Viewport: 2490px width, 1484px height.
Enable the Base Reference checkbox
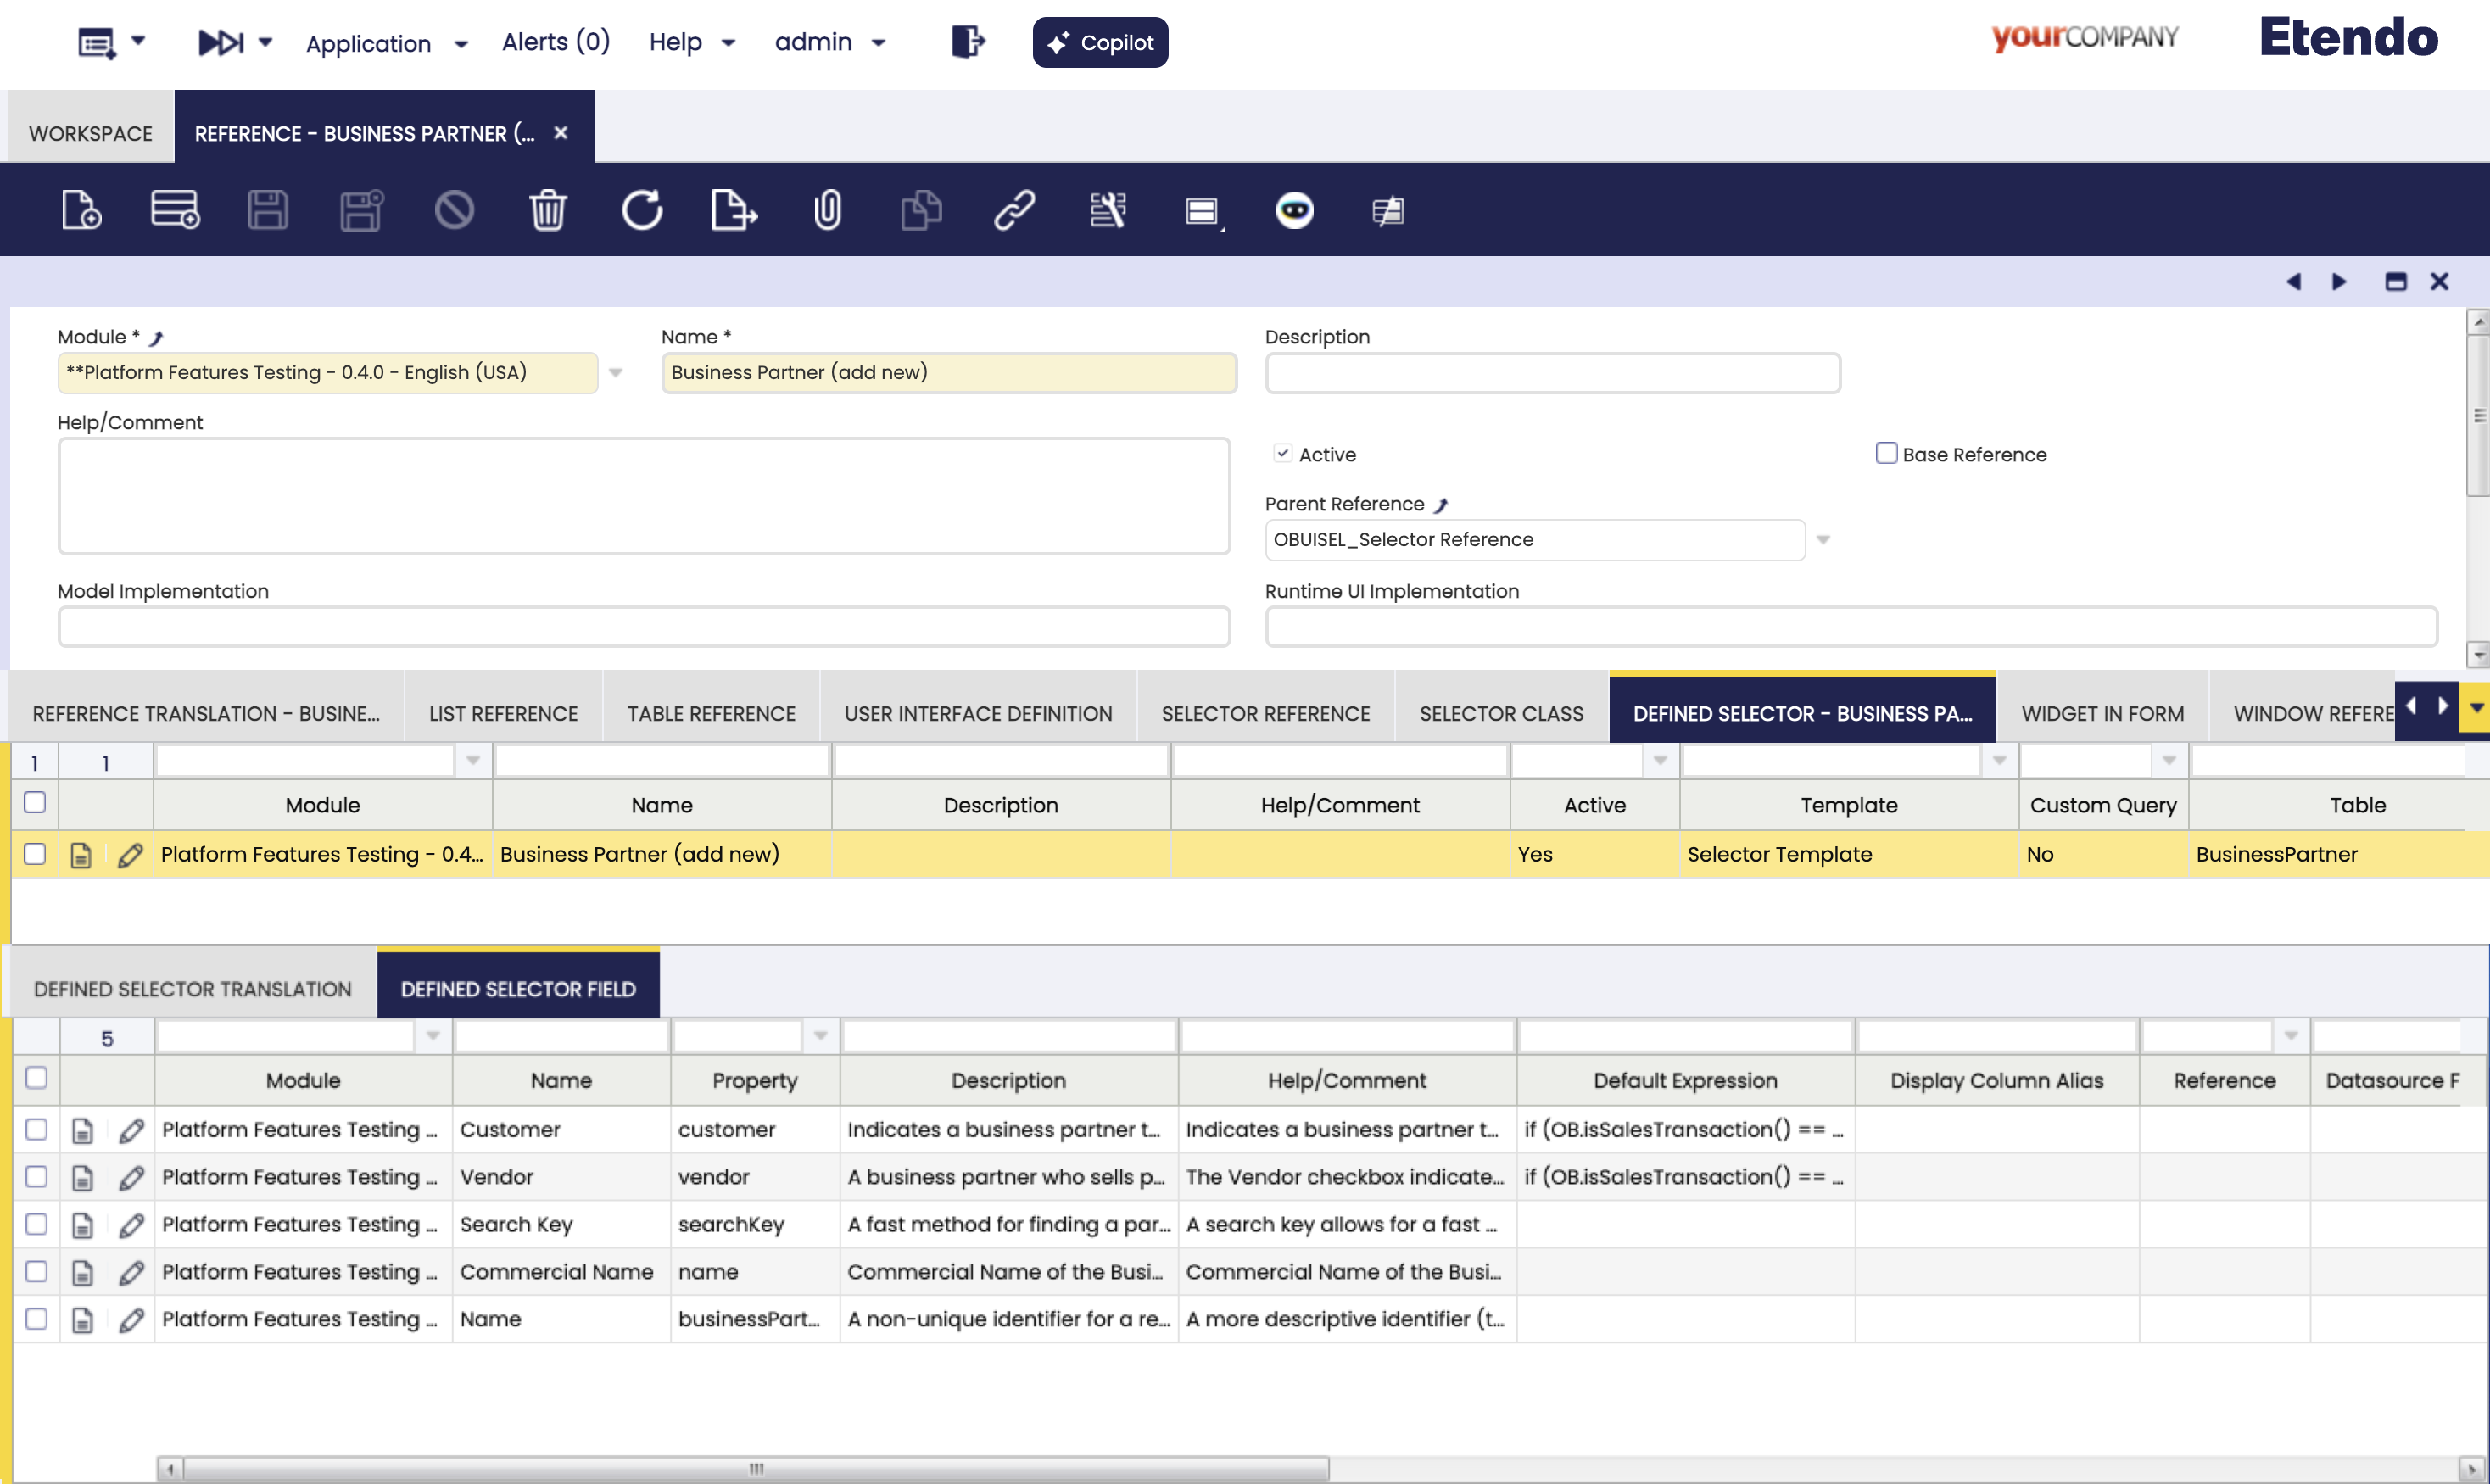[x=1886, y=453]
